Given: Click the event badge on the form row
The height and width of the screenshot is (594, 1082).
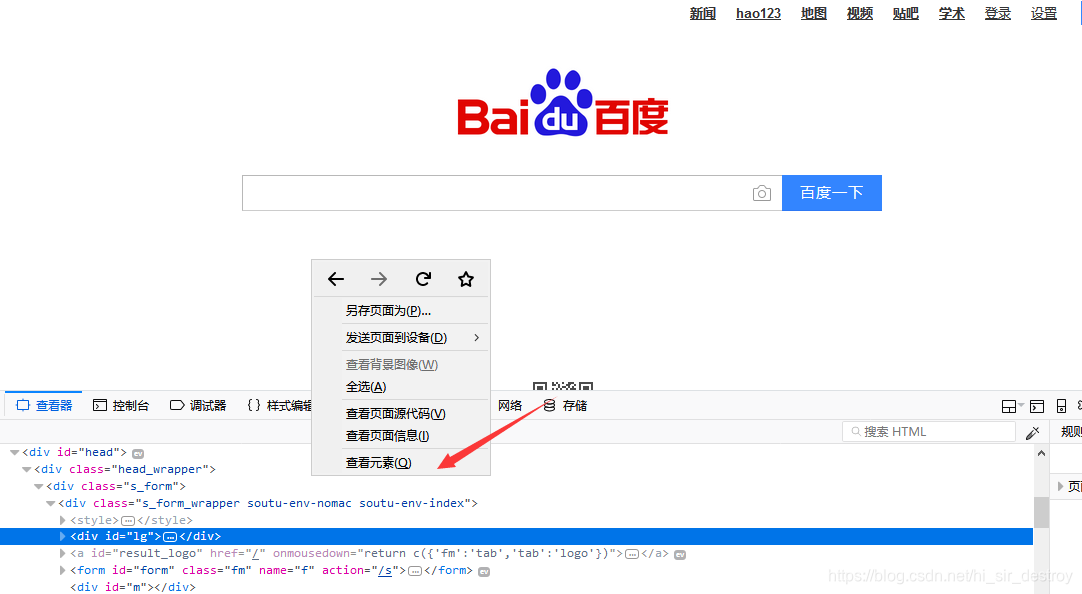Looking at the screenshot, I should (484, 571).
